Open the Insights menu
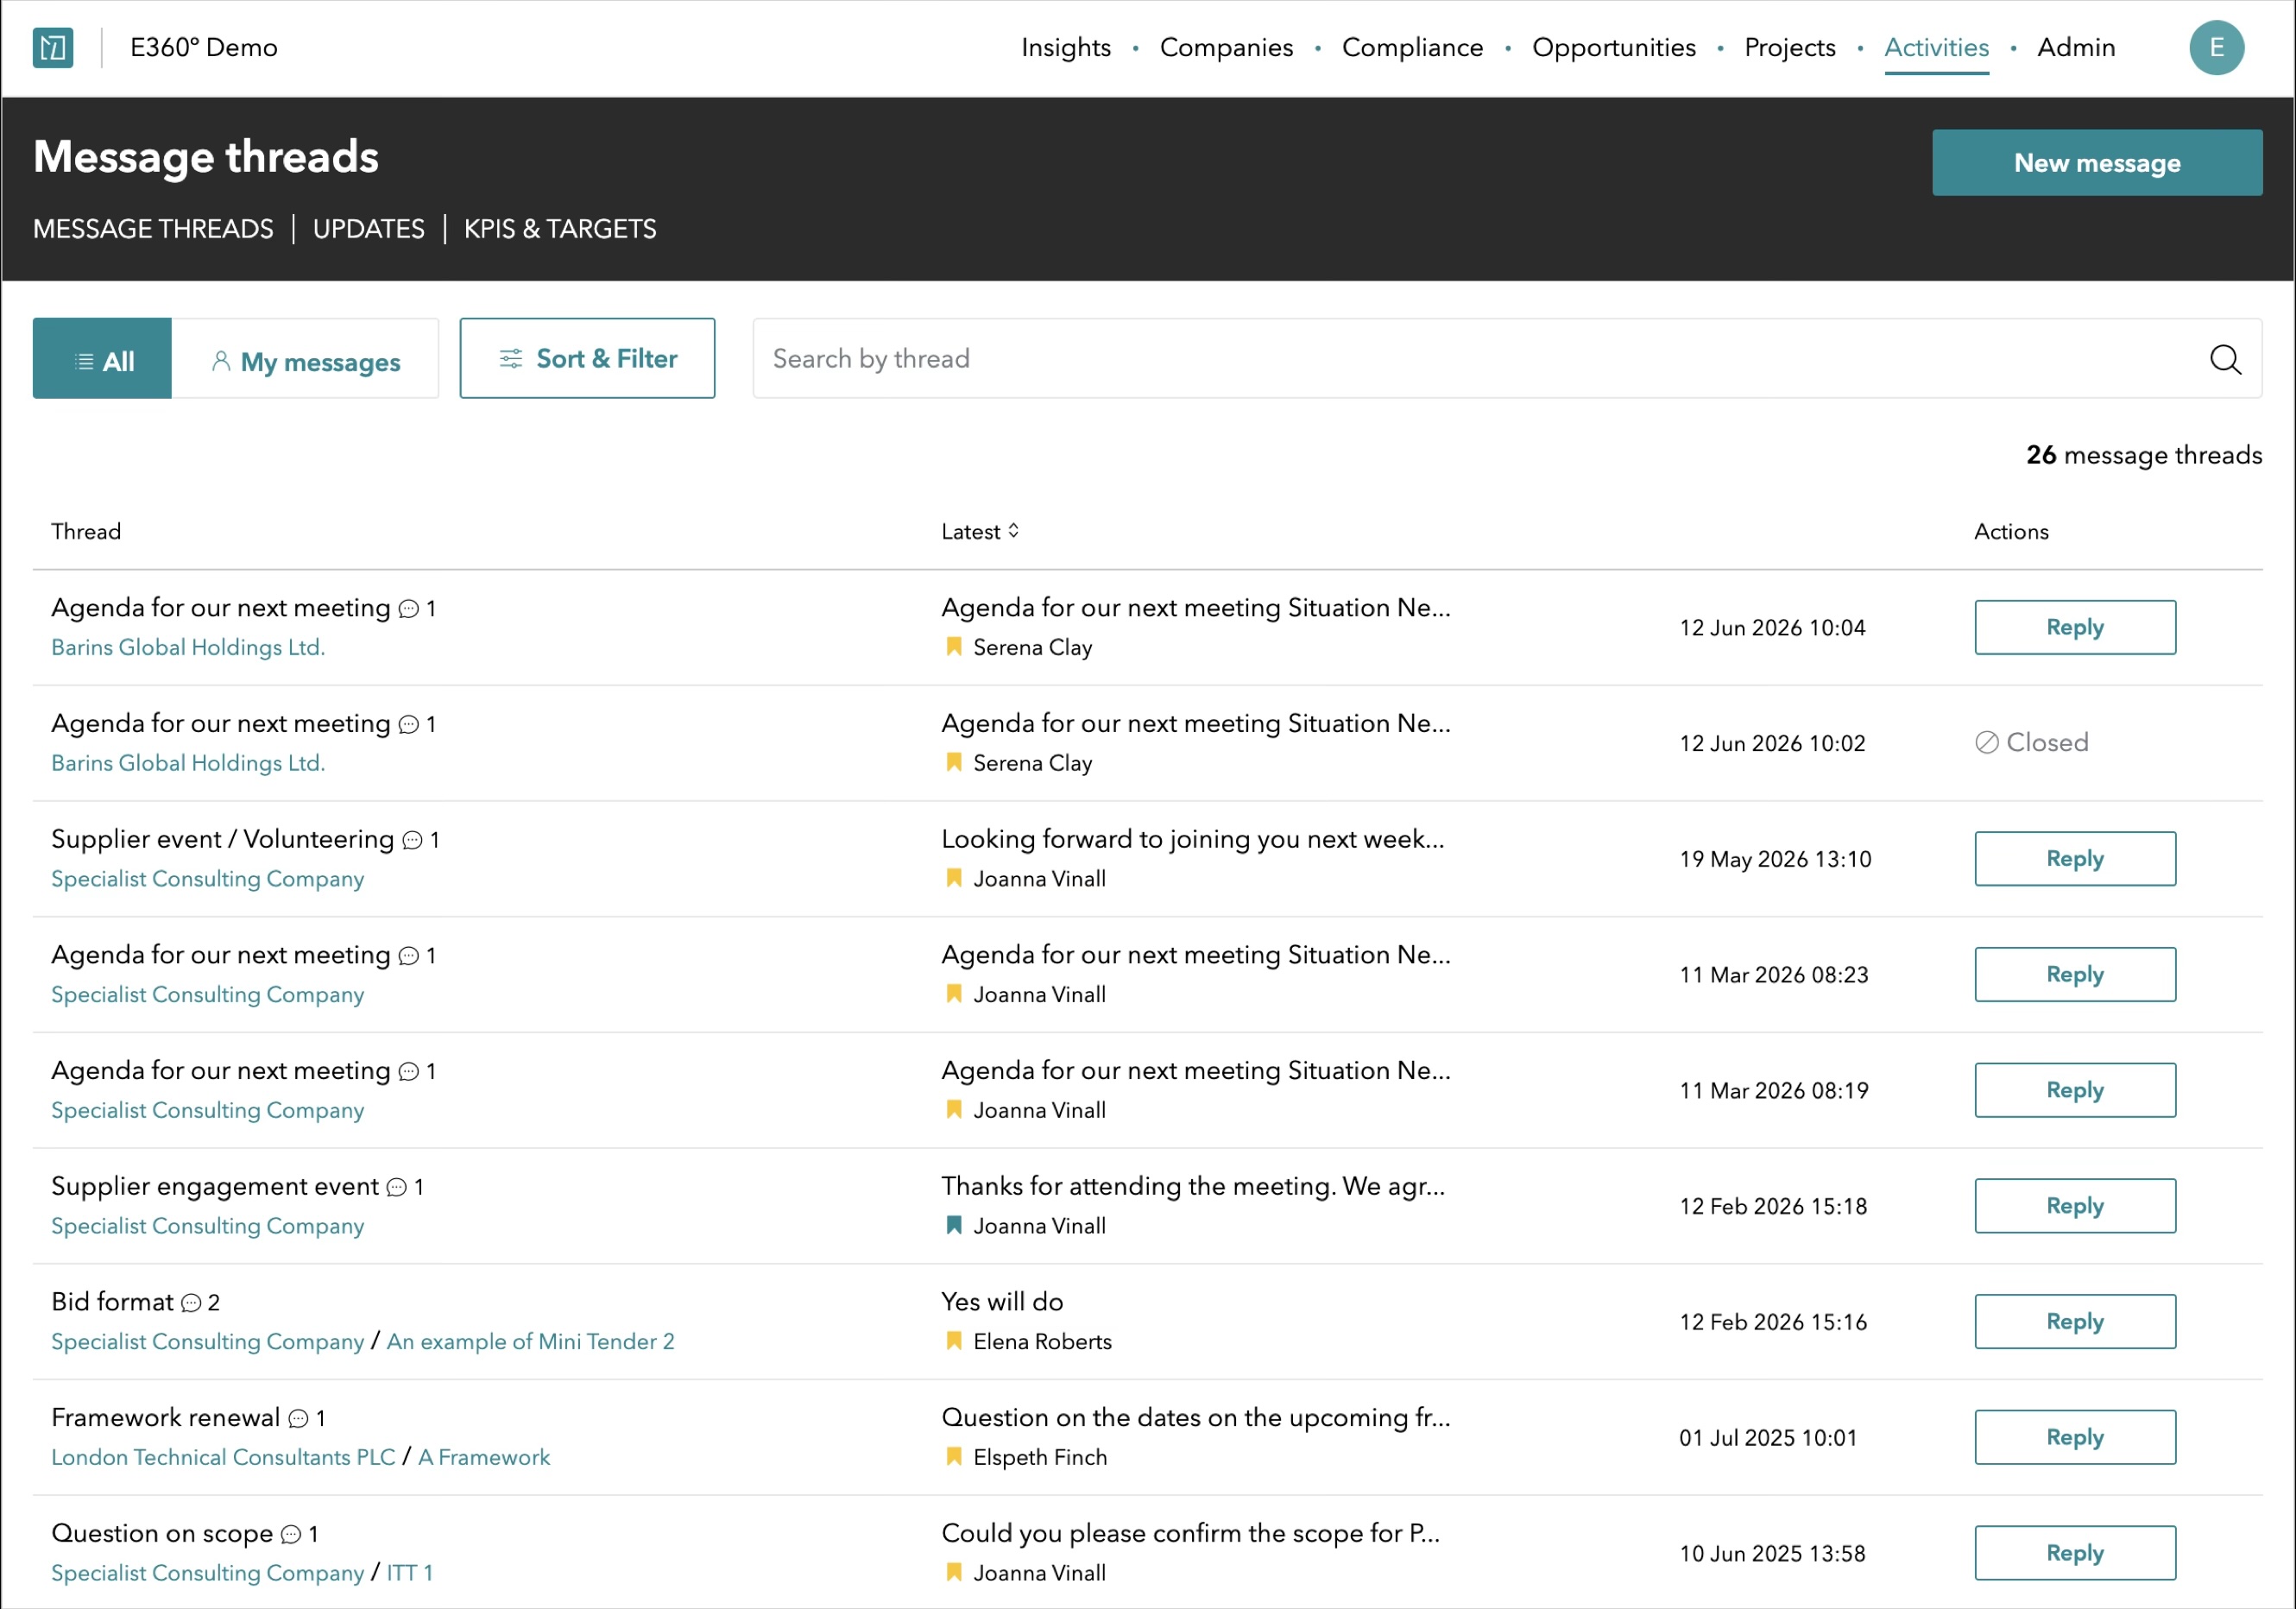The image size is (2296, 1609). click(1065, 47)
